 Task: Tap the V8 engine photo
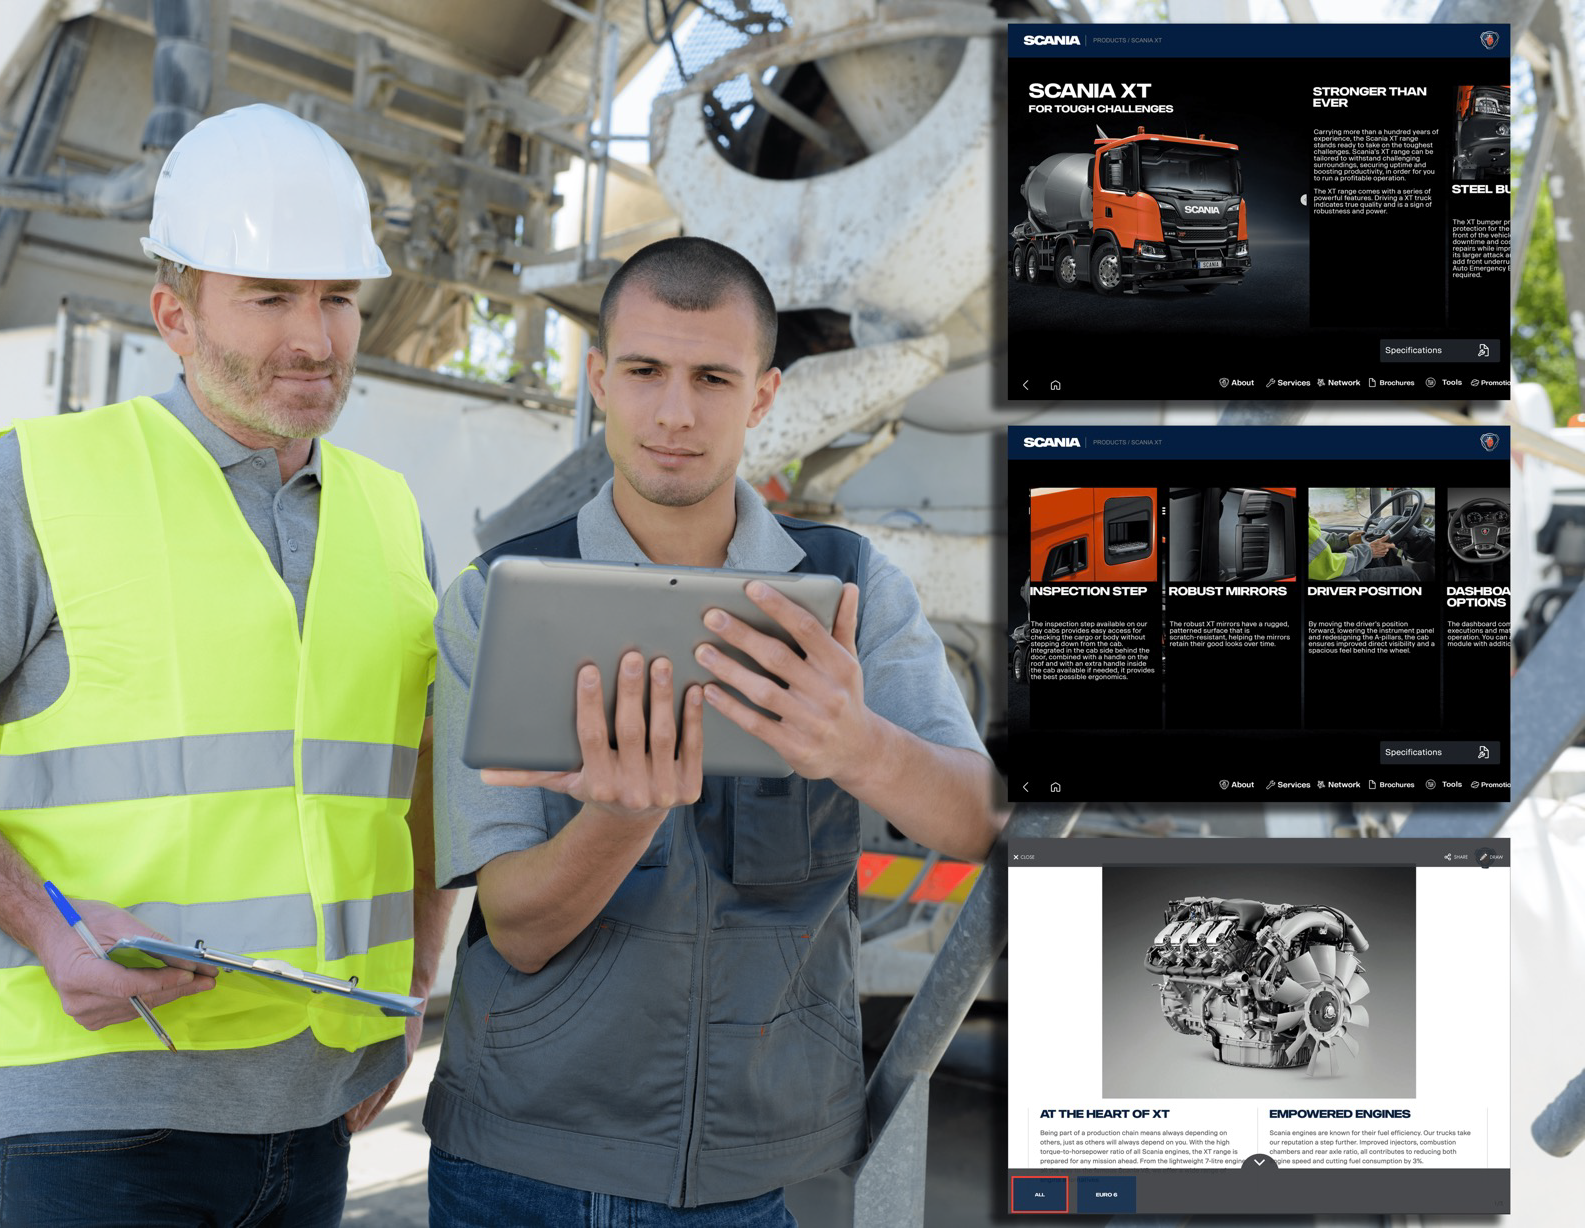[x=1259, y=982]
